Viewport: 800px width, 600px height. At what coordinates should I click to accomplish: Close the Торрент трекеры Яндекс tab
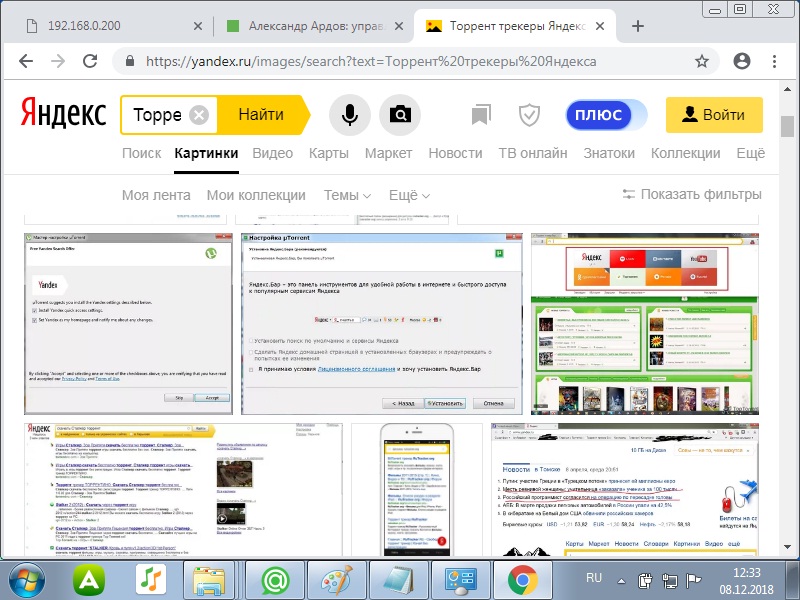coord(600,26)
